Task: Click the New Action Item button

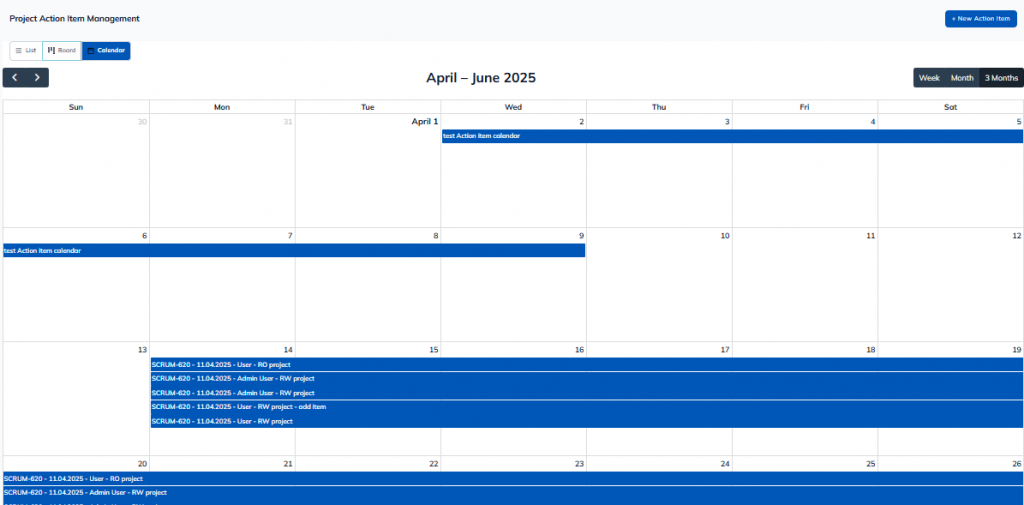Action: pos(980,19)
